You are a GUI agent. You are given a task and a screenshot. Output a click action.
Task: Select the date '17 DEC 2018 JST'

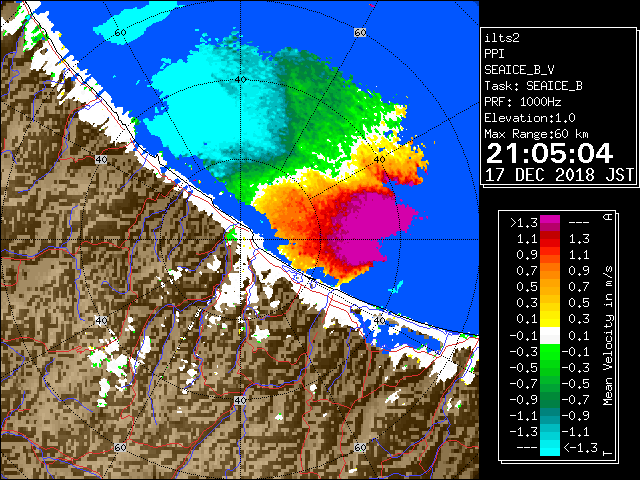click(x=559, y=175)
